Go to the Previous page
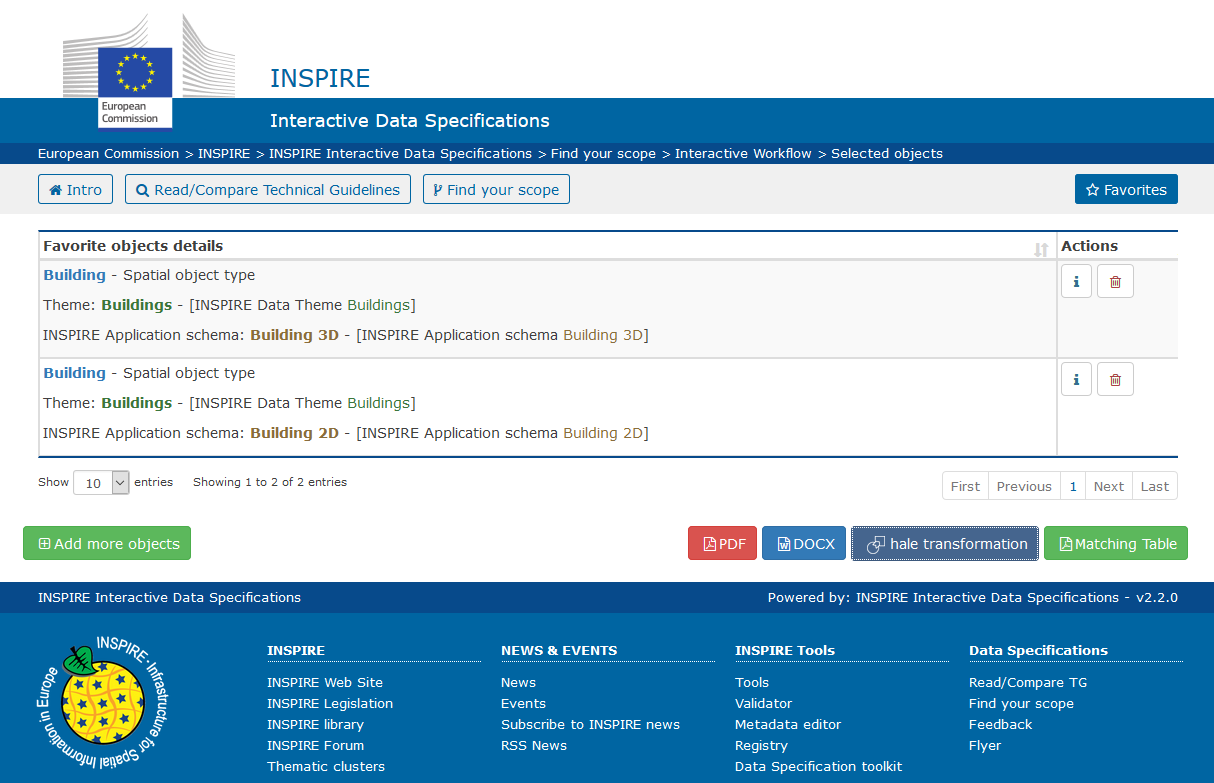Image resolution: width=1214 pixels, height=783 pixels. (x=1024, y=486)
